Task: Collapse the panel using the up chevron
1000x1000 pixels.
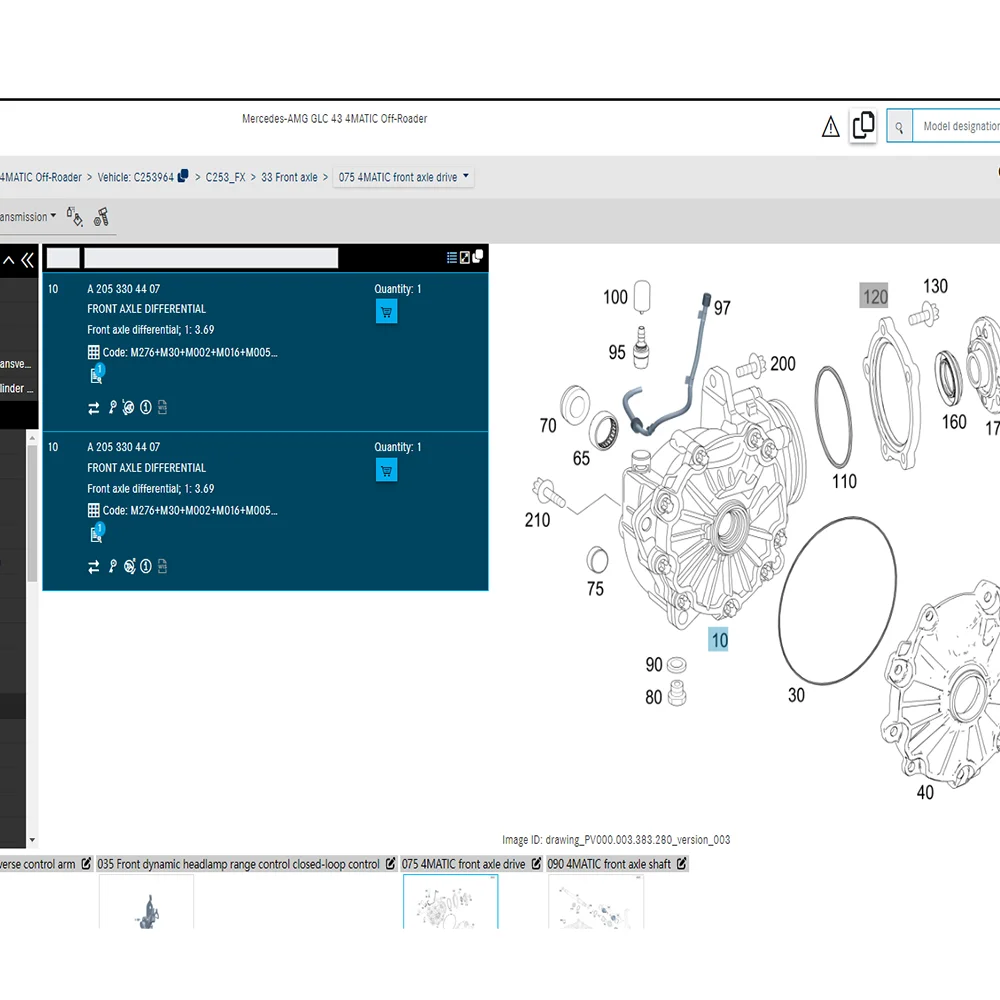Action: coord(9,260)
